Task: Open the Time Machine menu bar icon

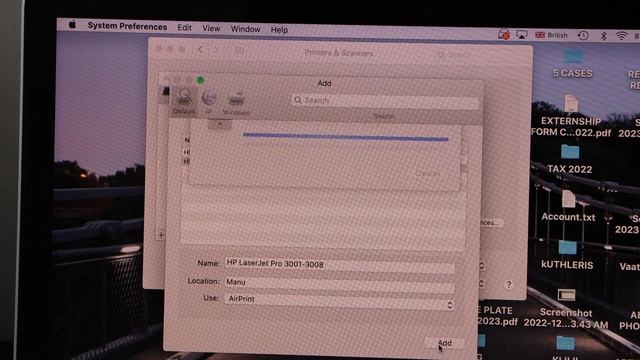Action: [x=583, y=36]
